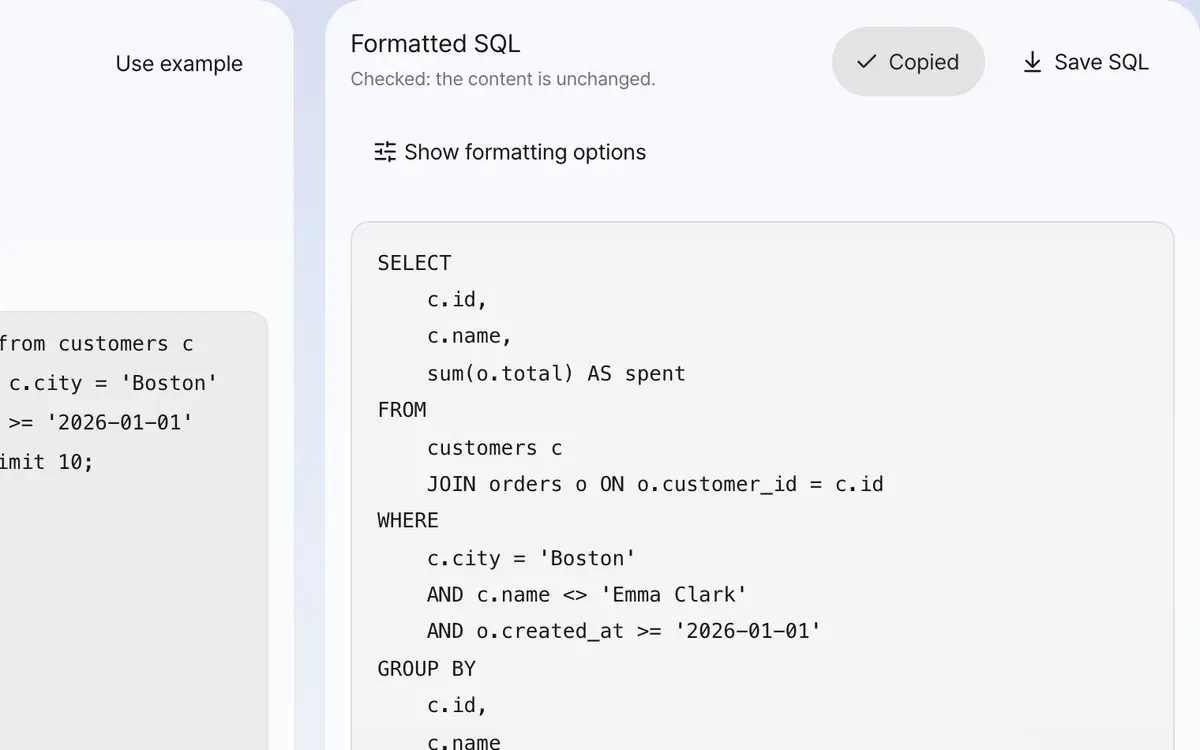The width and height of the screenshot is (1200, 750).
Task: Click the SELECT keyword in formatted output
Action: (x=414, y=263)
